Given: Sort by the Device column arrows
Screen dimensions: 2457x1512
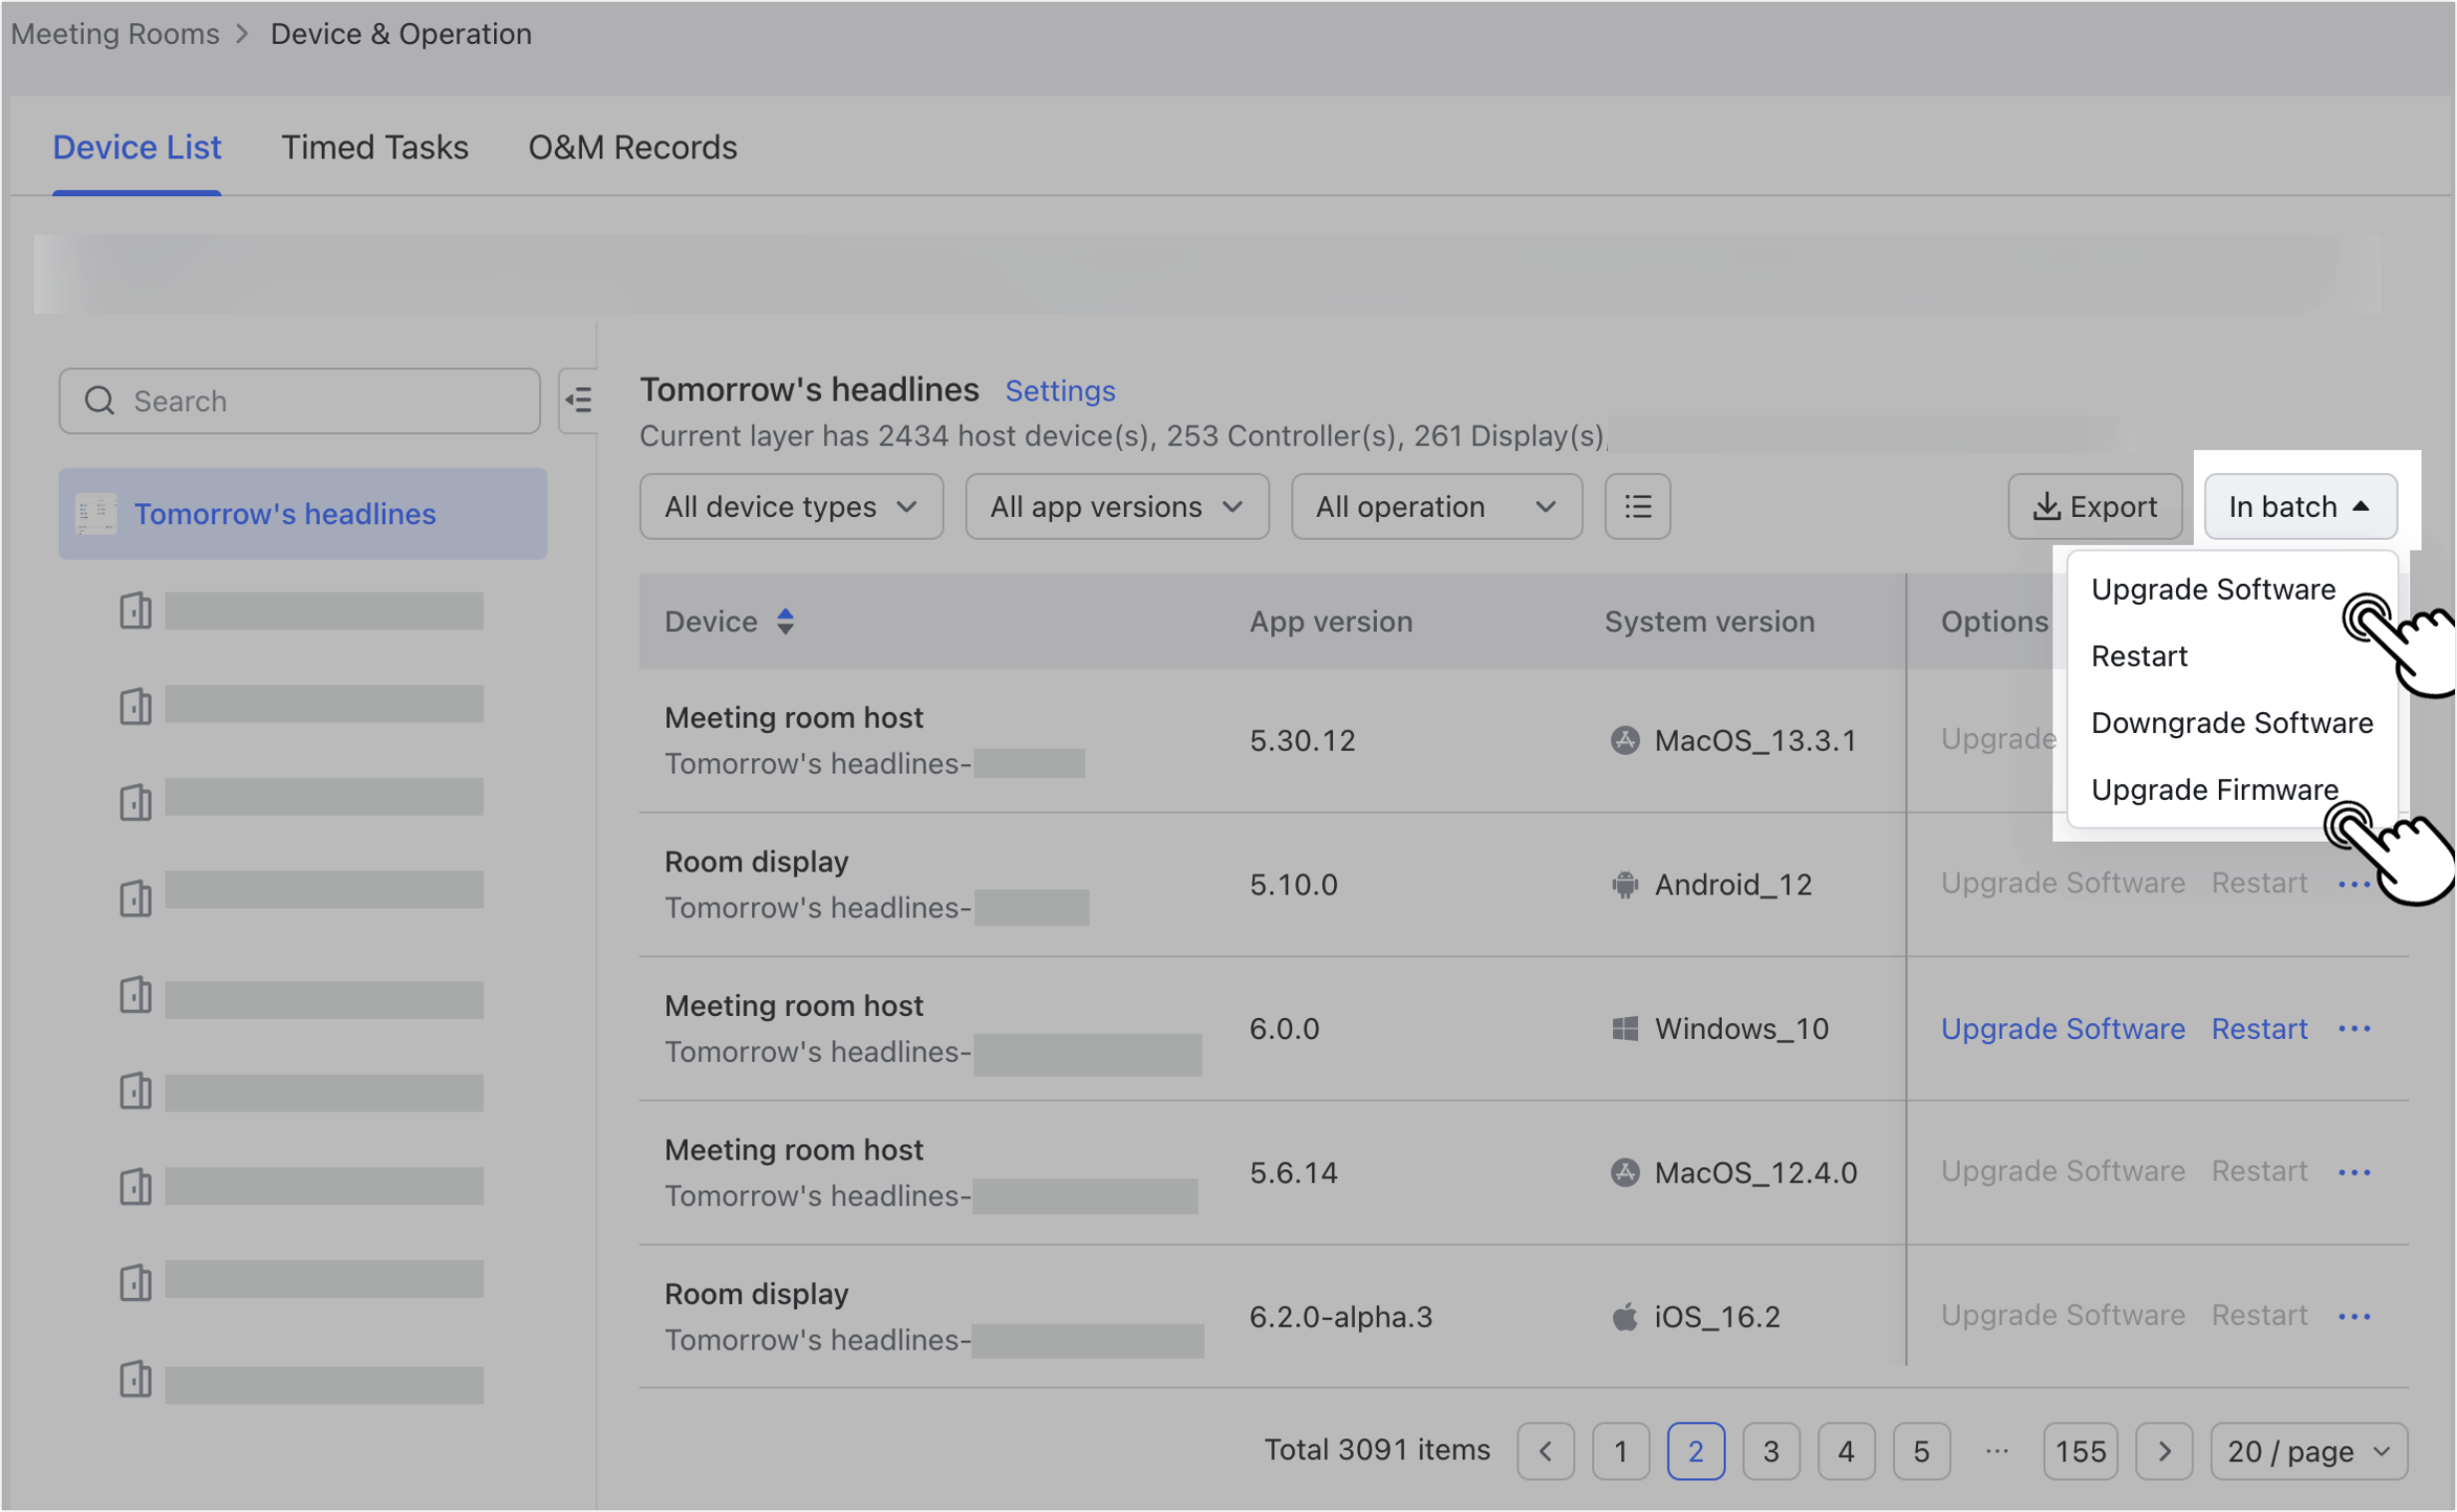Looking at the screenshot, I should (x=785, y=621).
